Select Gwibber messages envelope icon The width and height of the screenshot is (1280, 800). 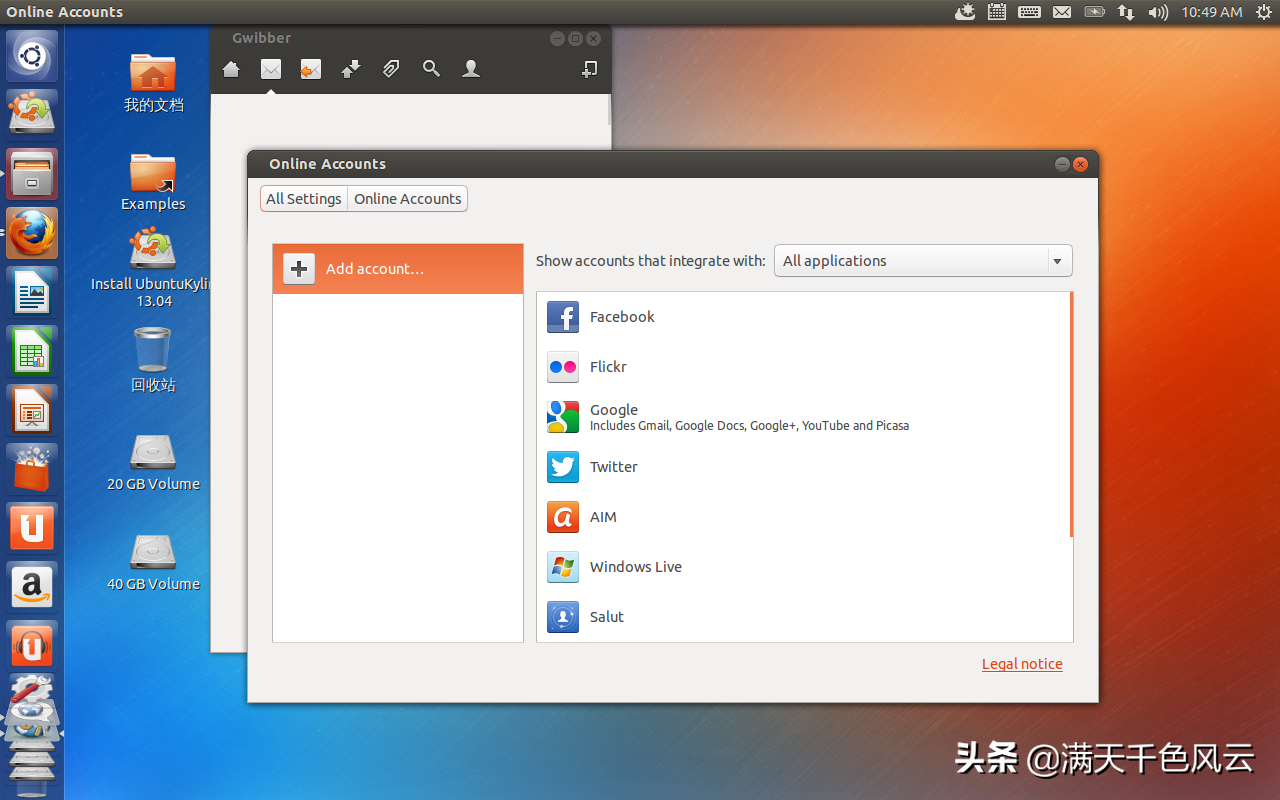271,69
